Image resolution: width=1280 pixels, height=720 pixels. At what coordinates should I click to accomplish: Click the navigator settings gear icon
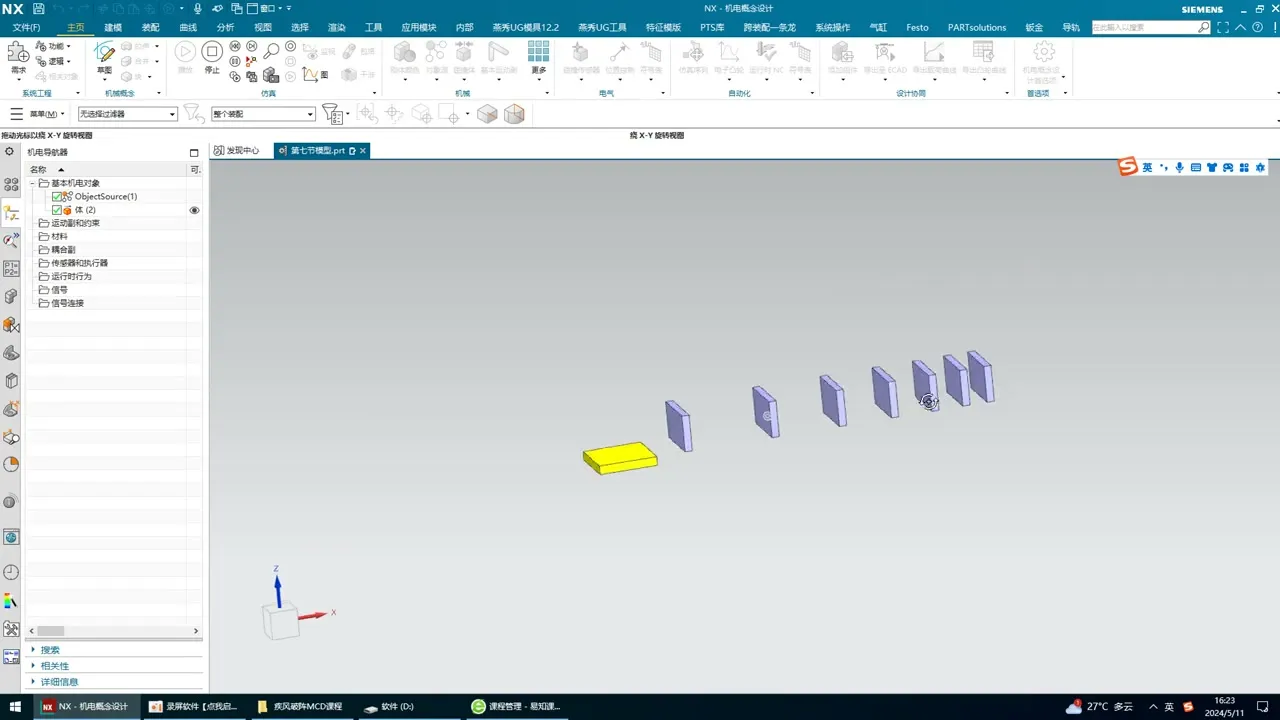(x=10, y=151)
